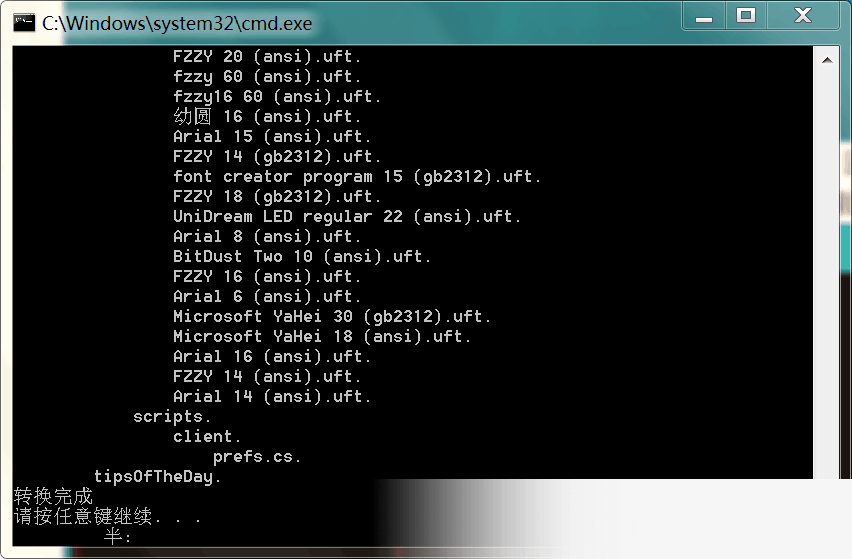
Task: Click the '转换完成' message
Action: (x=53, y=496)
